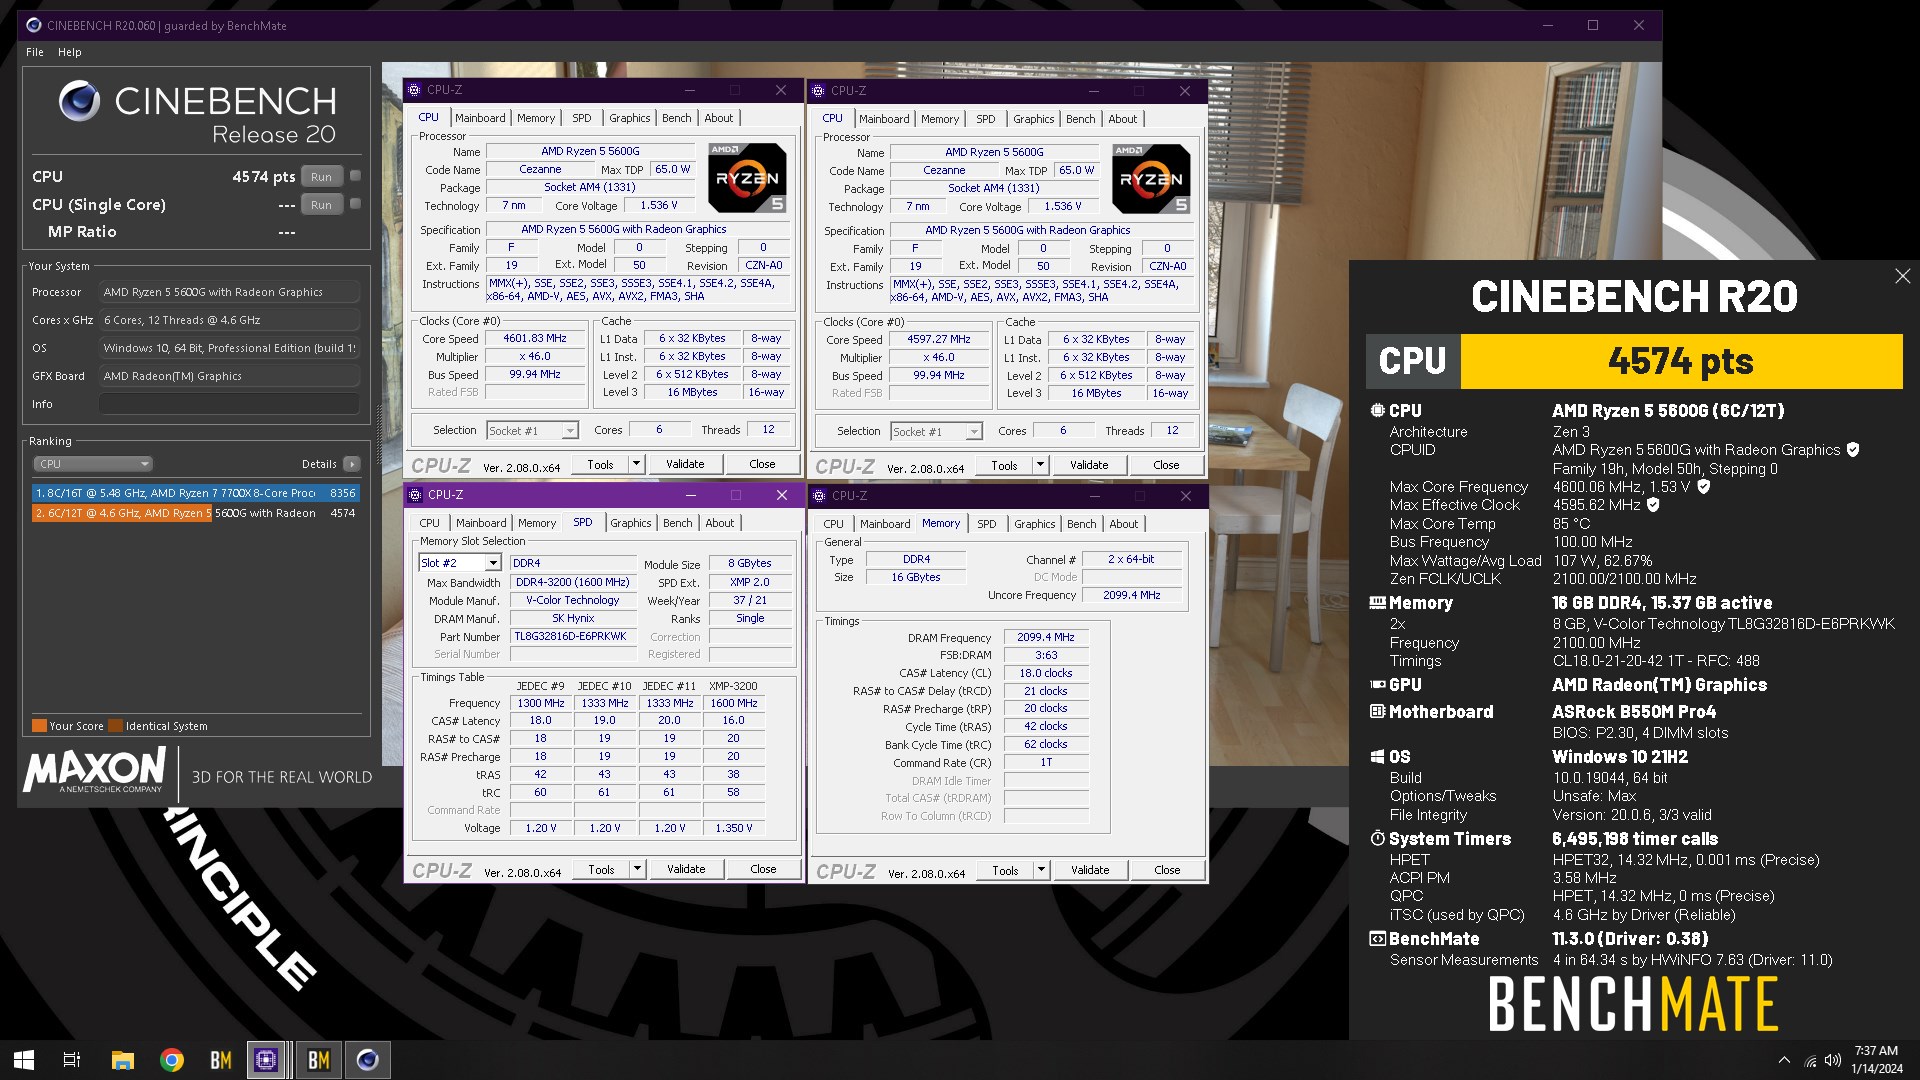Show hidden system tray icons
Viewport: 1920px width, 1080px height.
point(1784,1060)
